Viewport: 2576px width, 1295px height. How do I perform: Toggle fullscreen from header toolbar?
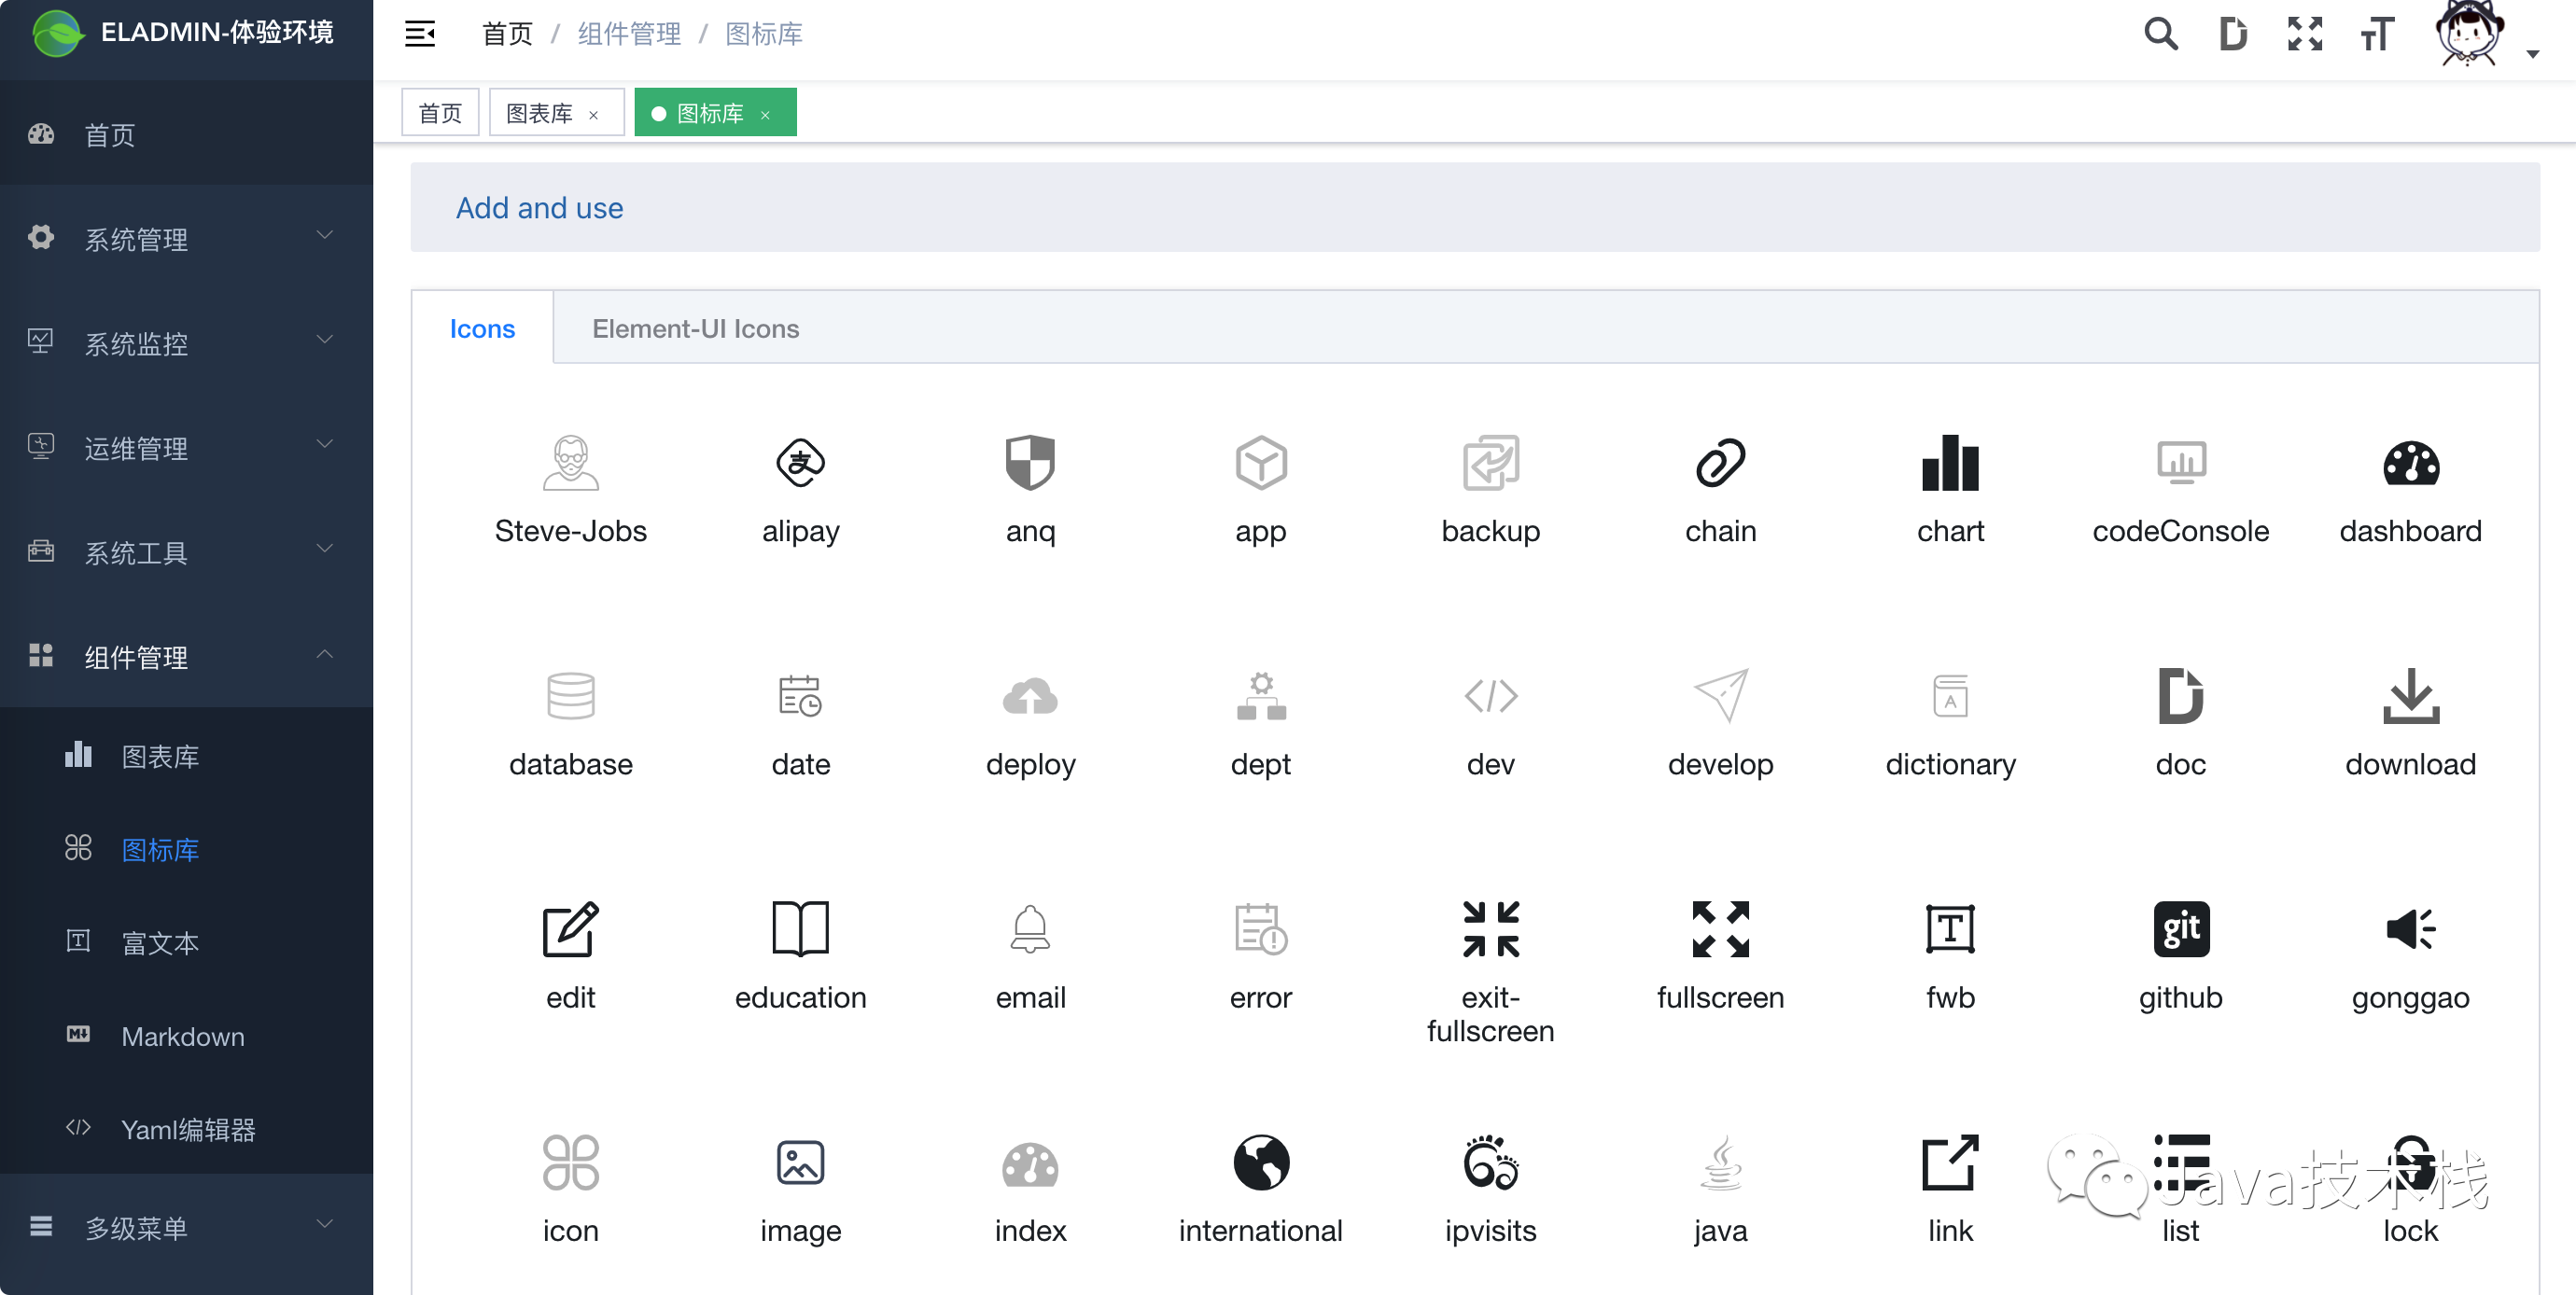point(2304,33)
